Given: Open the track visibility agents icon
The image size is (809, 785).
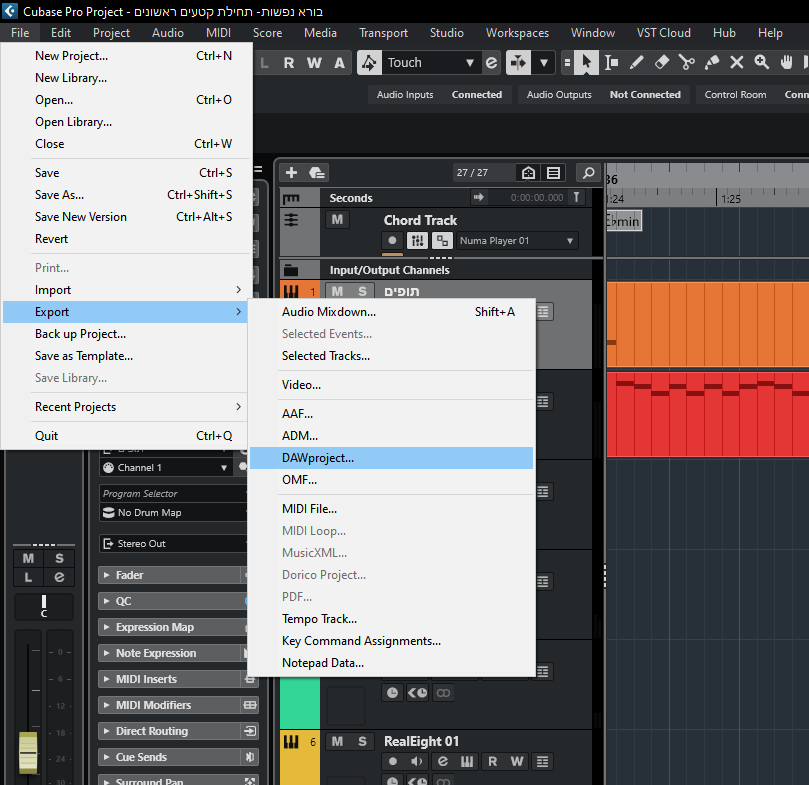Looking at the screenshot, I should (528, 172).
